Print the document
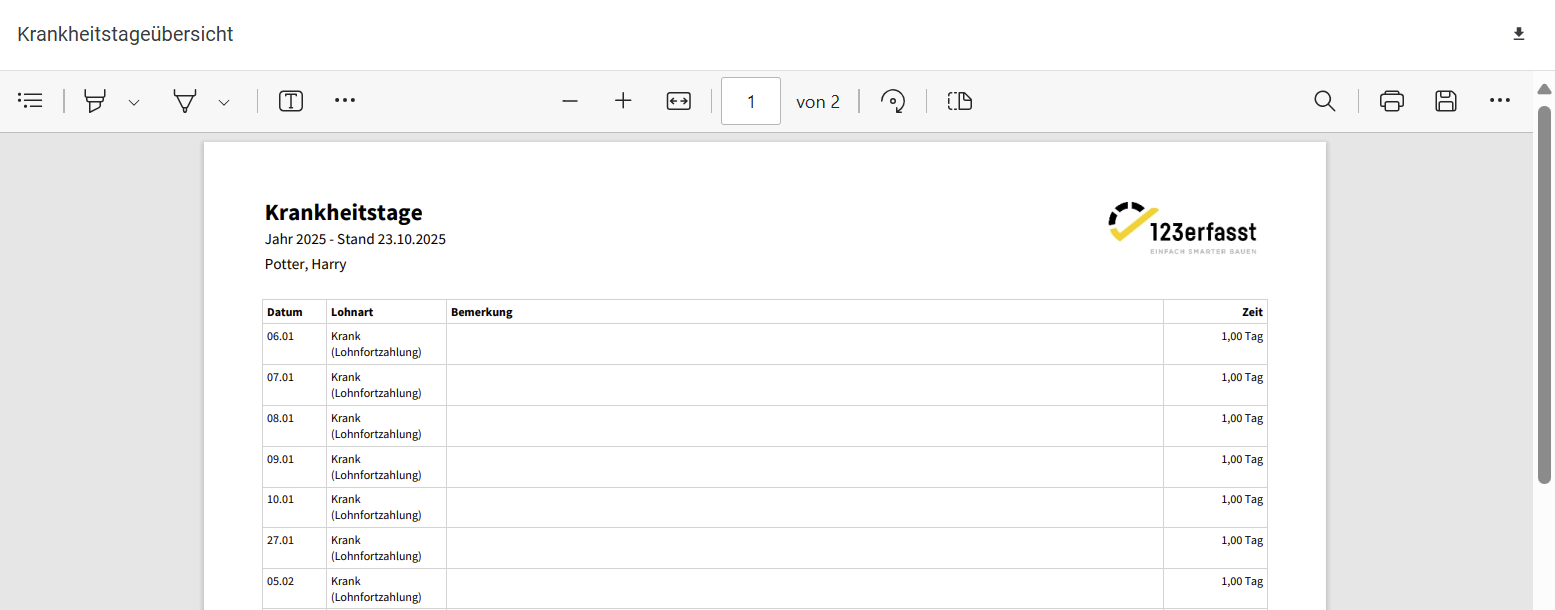Viewport: 1555px width, 610px height. click(x=1392, y=101)
